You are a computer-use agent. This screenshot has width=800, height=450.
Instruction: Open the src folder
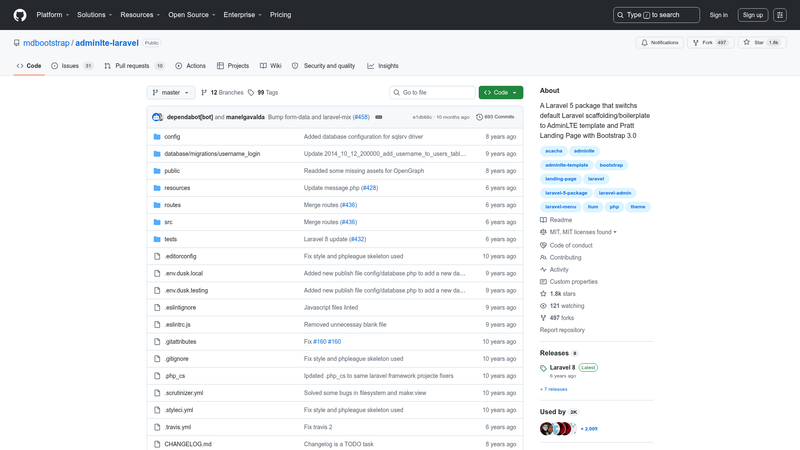tap(168, 222)
